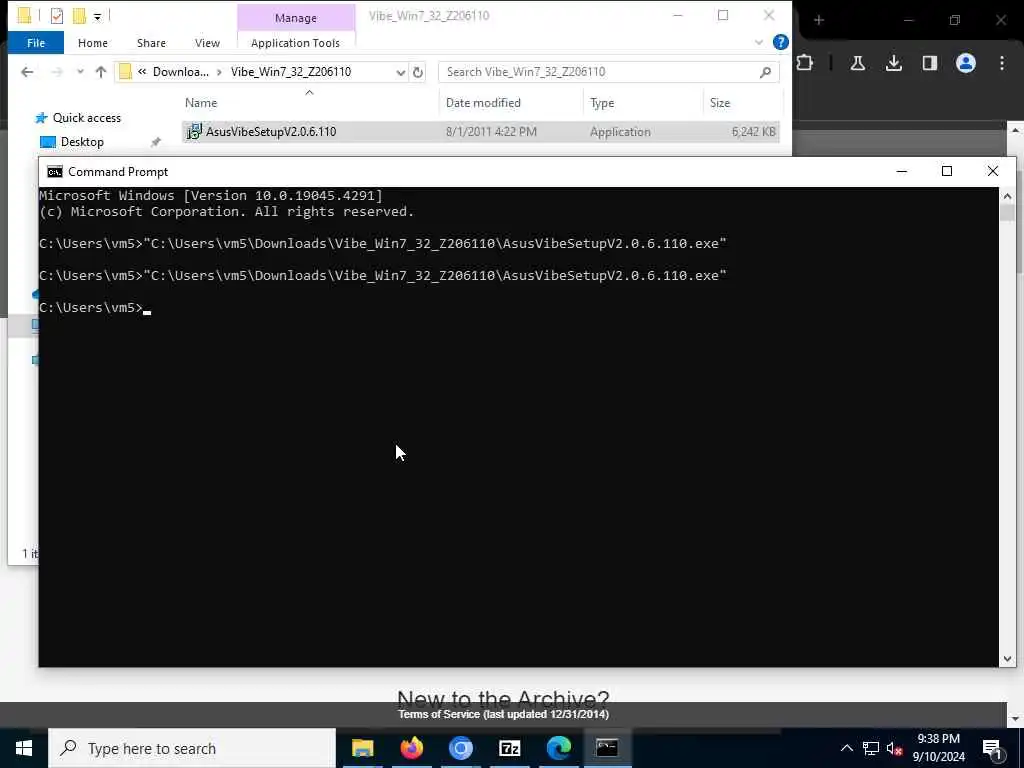This screenshot has height=768, width=1024.
Task: Expand the Explorer ribbon chevron
Action: pos(759,42)
